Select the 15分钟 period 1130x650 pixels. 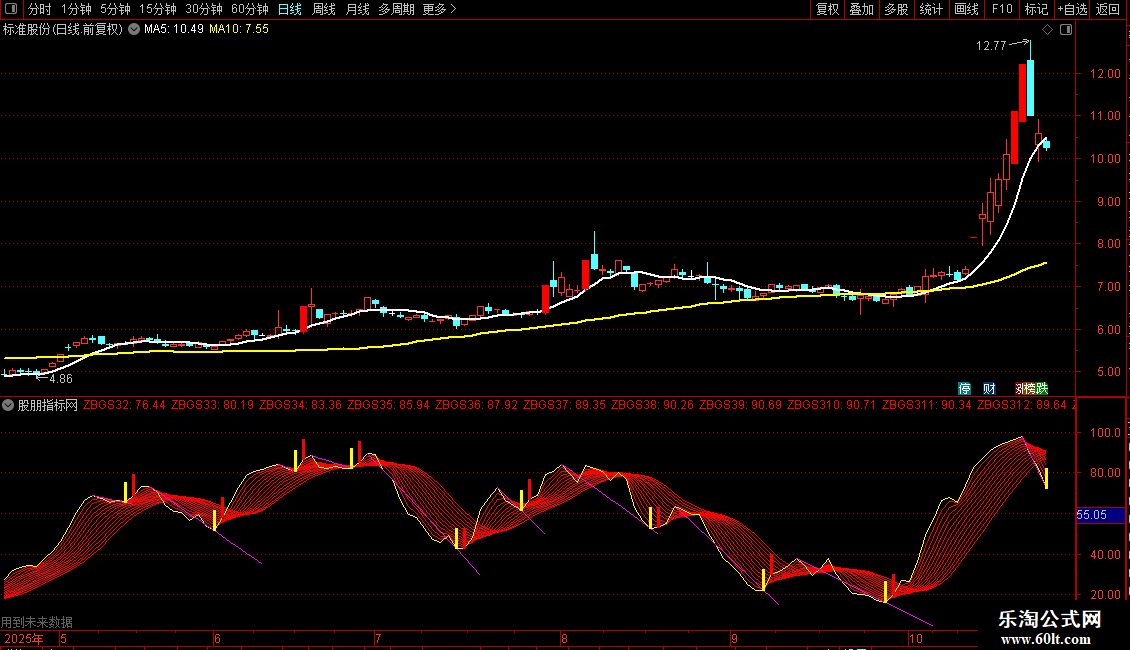(158, 9)
